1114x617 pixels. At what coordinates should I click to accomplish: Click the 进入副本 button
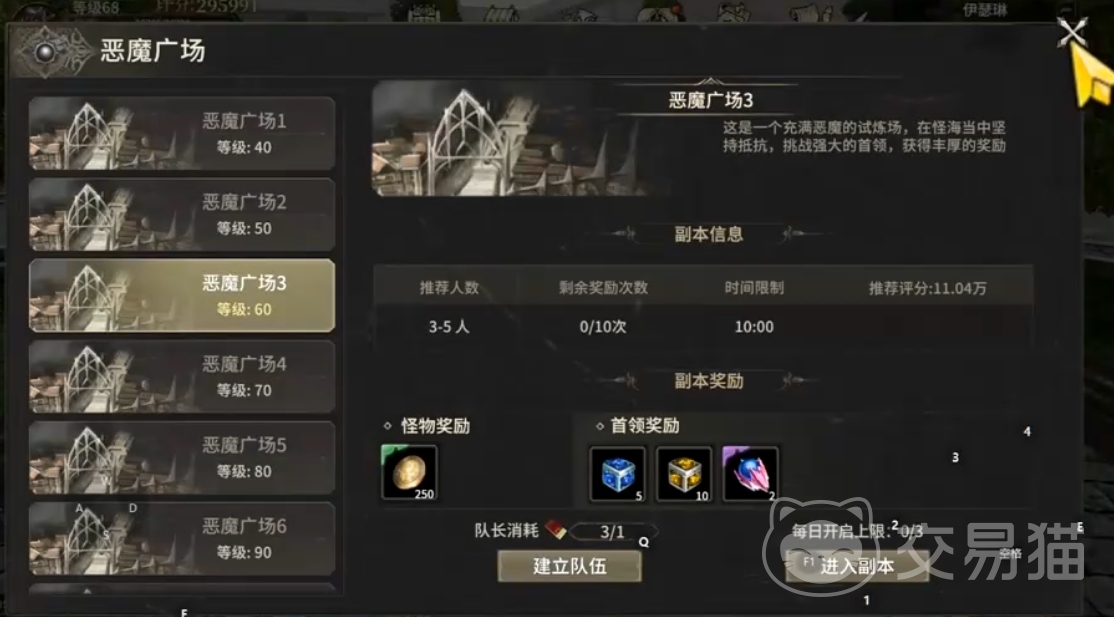coord(857,566)
